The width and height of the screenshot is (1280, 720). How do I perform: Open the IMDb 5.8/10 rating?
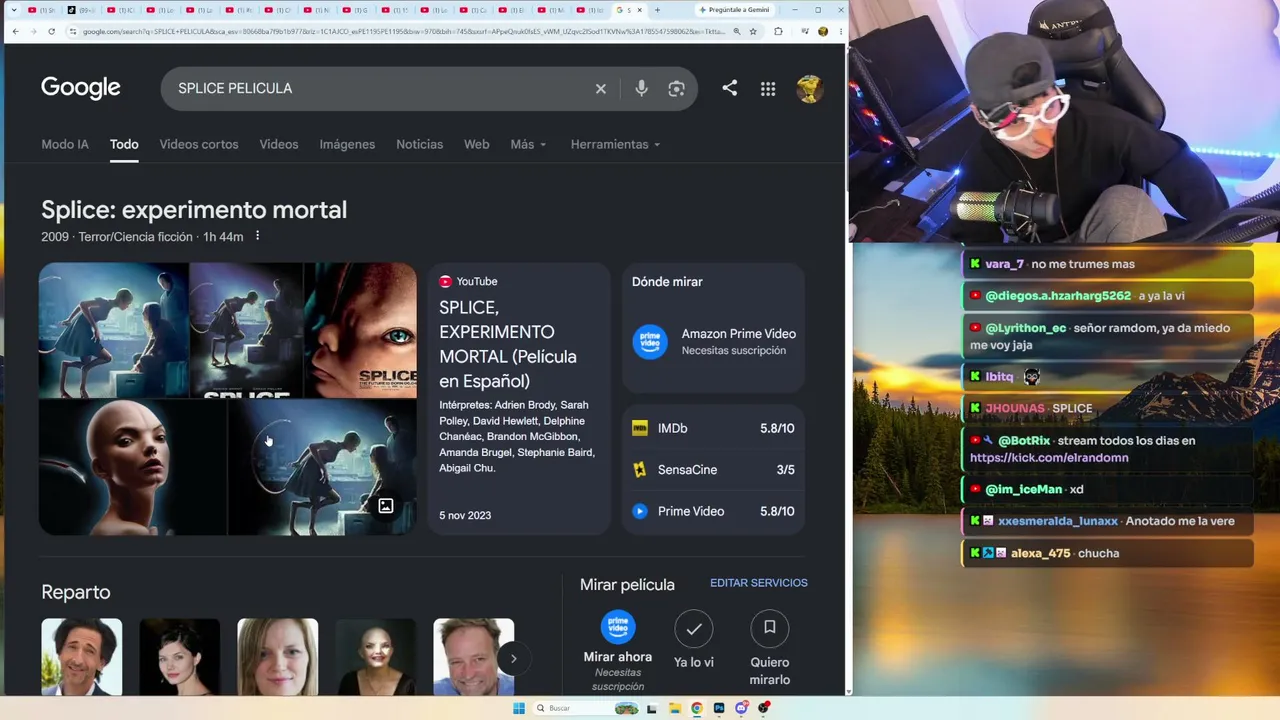pos(713,428)
